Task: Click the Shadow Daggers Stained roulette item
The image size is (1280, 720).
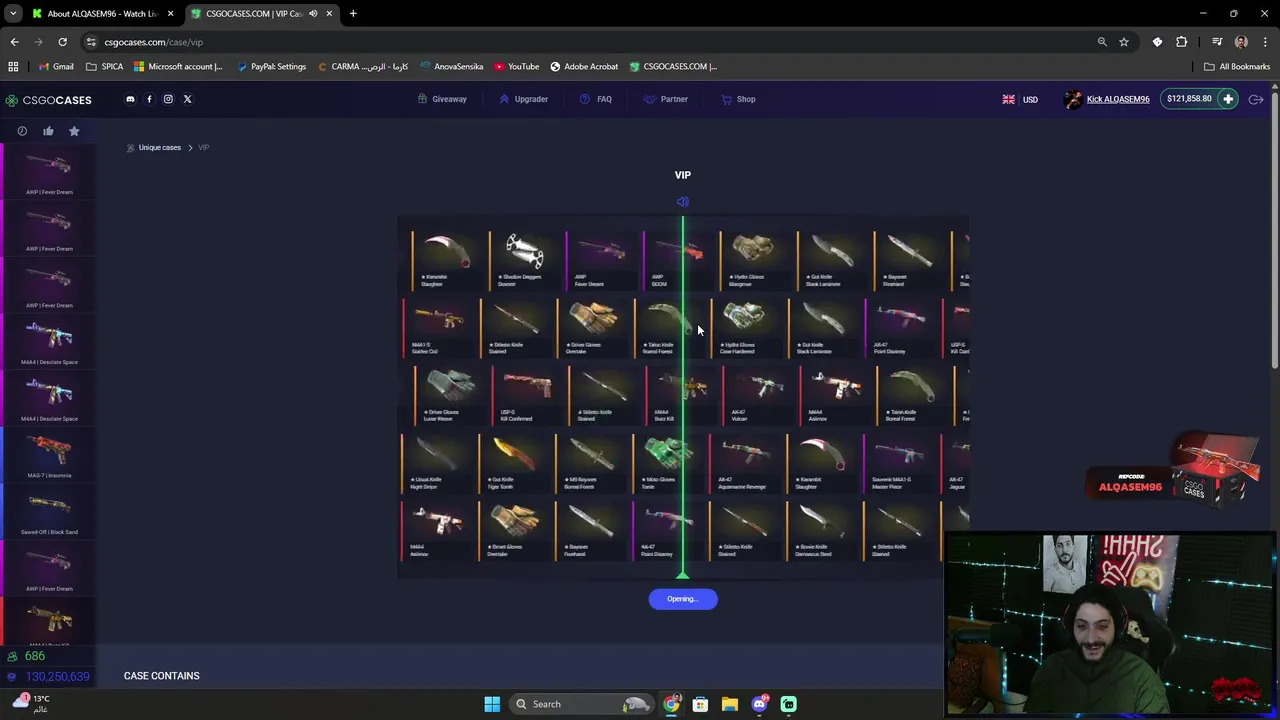Action: (524, 260)
